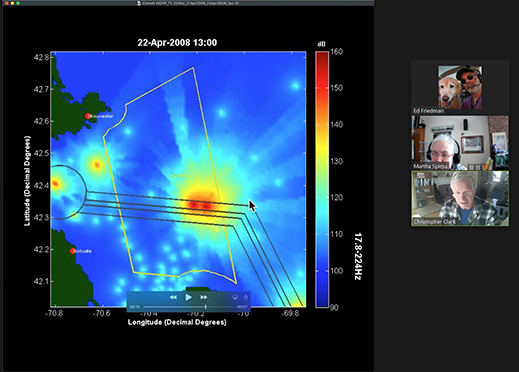
Task: Click the elapsed time label on the scrubber
Action: coord(134,307)
